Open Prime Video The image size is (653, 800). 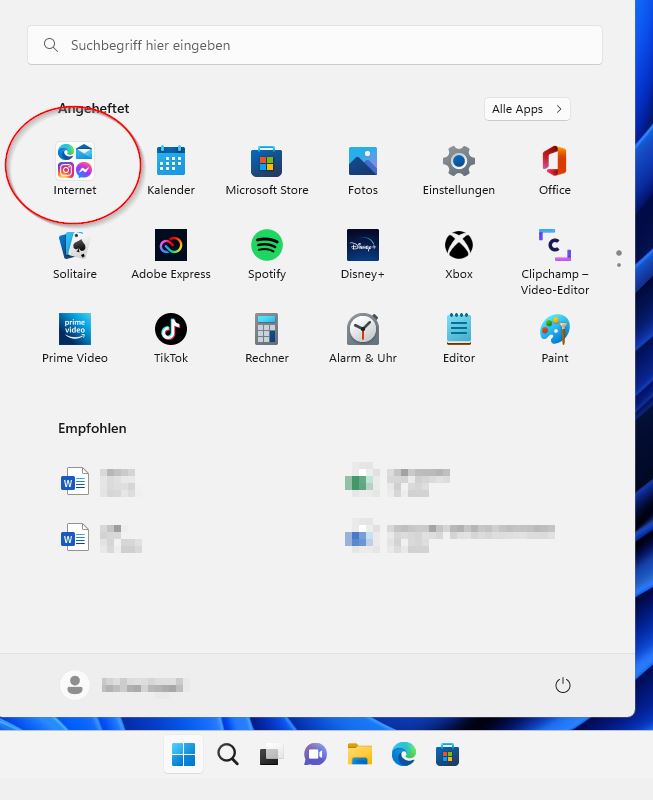(x=74, y=338)
